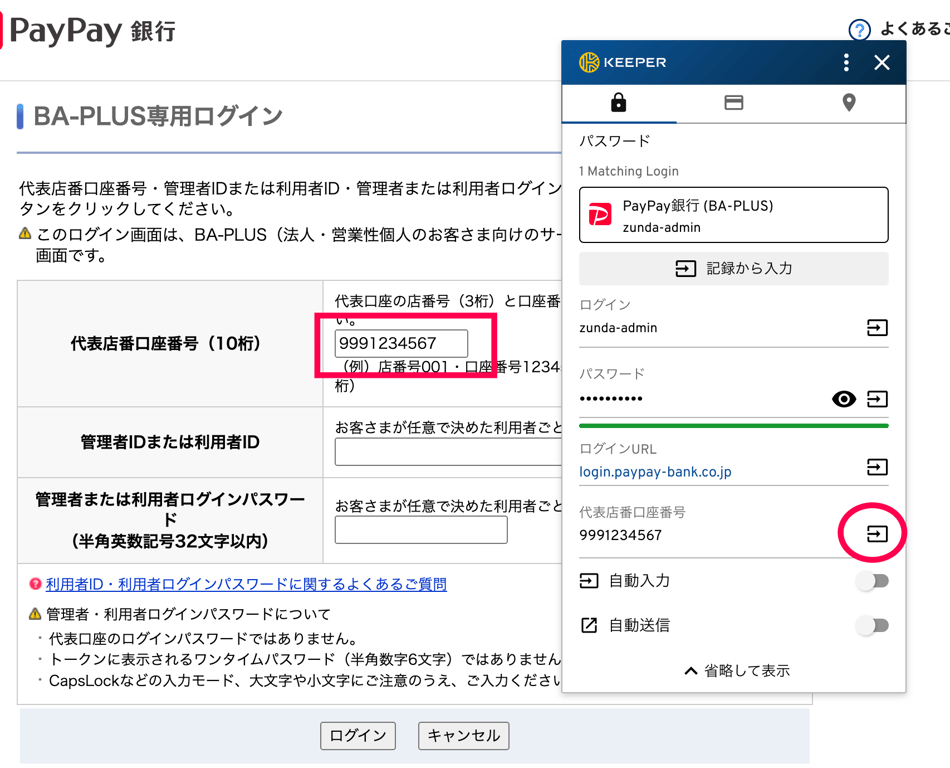Reveal the password with the eye icon
This screenshot has width=950, height=768.
843,399
